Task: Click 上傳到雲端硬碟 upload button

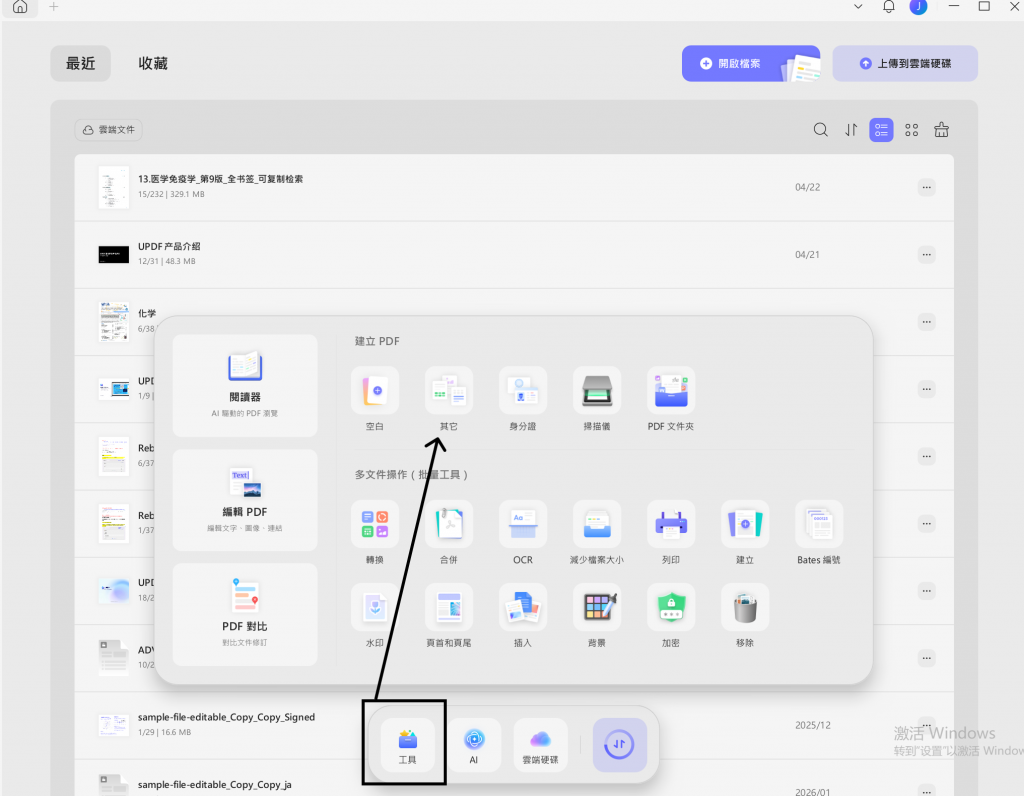Action: 905,63
